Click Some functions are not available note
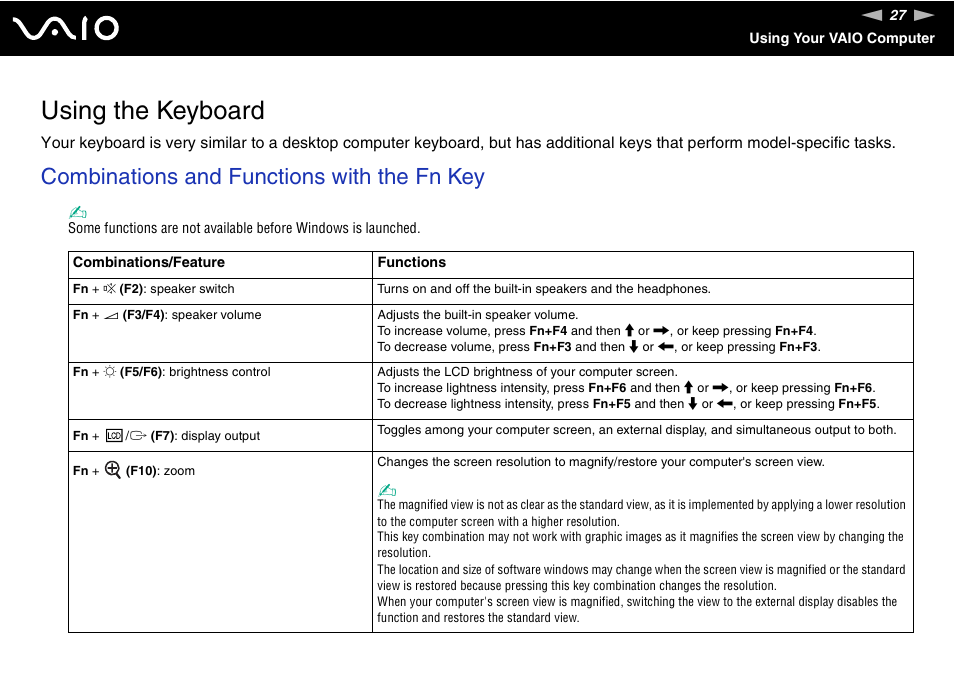Image resolution: width=954 pixels, height=674 pixels. pos(244,228)
